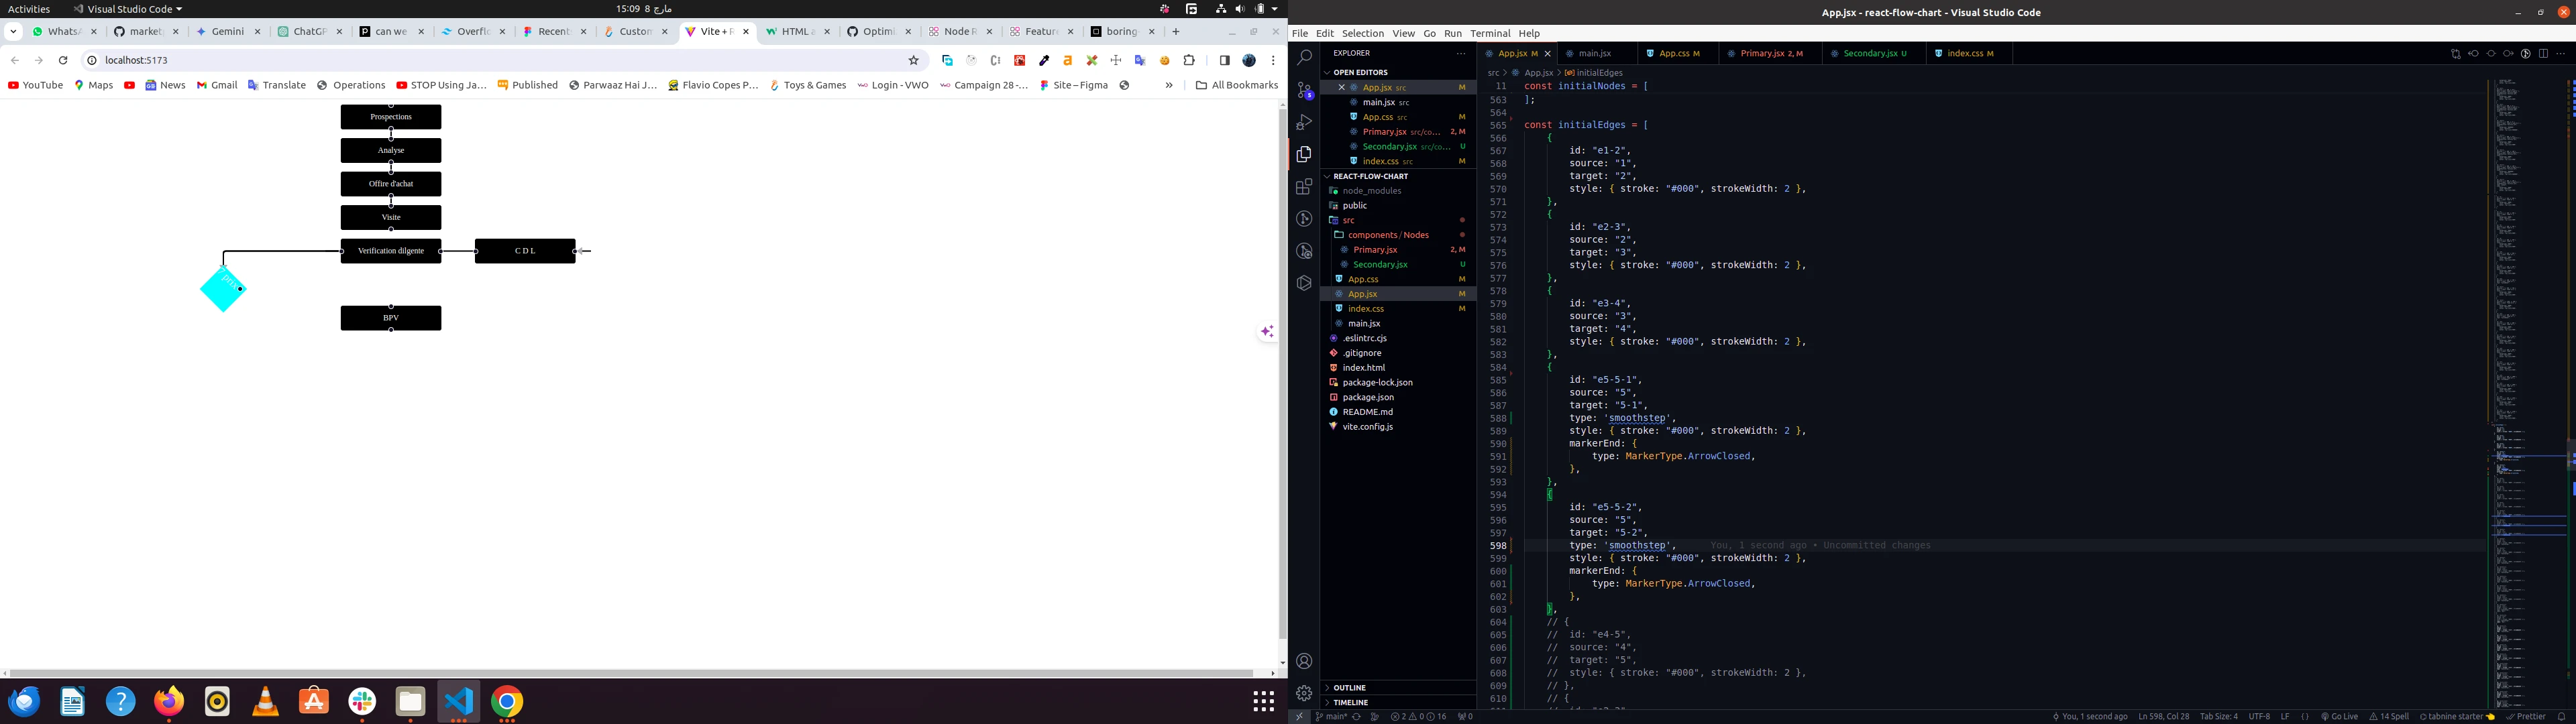
Task: Open the Accounts icon in activity bar
Action: (1304, 661)
